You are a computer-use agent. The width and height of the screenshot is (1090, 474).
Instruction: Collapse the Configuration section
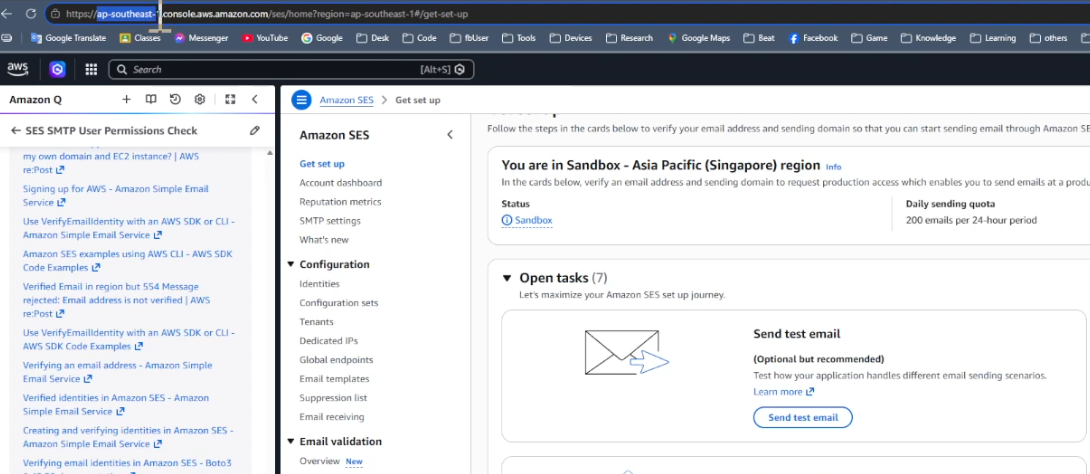[x=291, y=264]
